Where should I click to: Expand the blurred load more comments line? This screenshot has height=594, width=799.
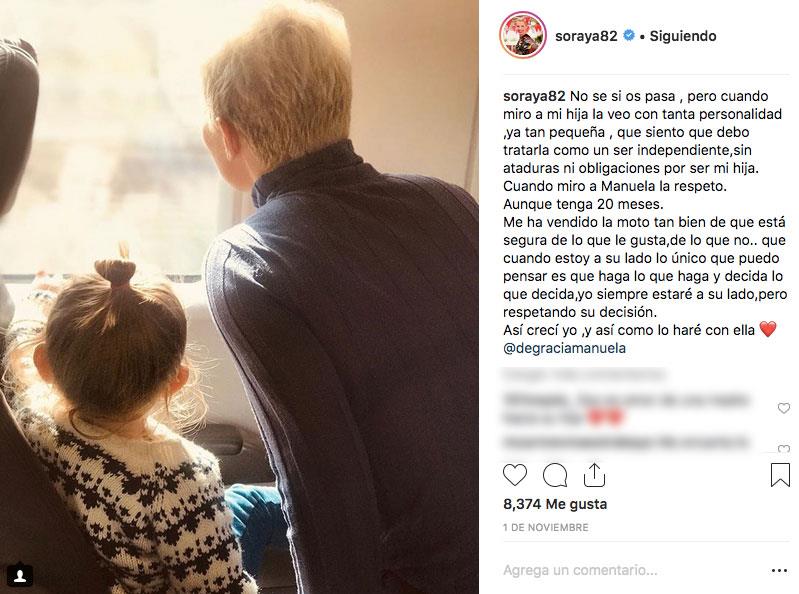pos(584,375)
